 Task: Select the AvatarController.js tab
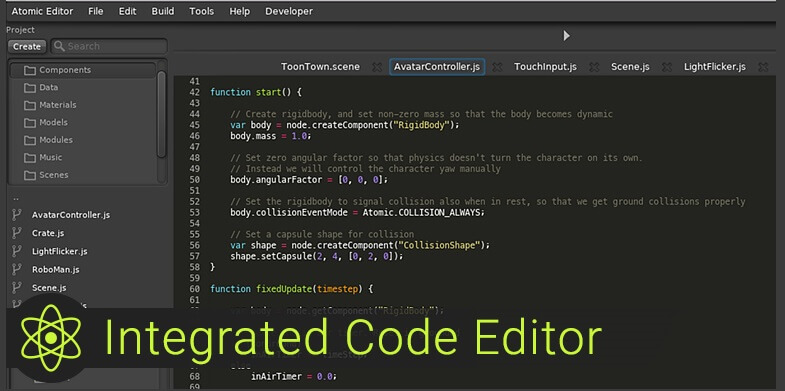(x=437, y=67)
